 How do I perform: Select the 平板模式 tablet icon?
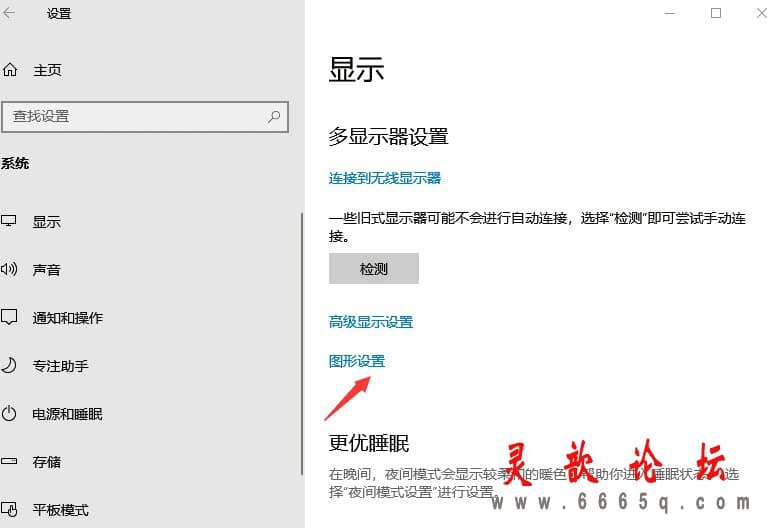[x=9, y=509]
